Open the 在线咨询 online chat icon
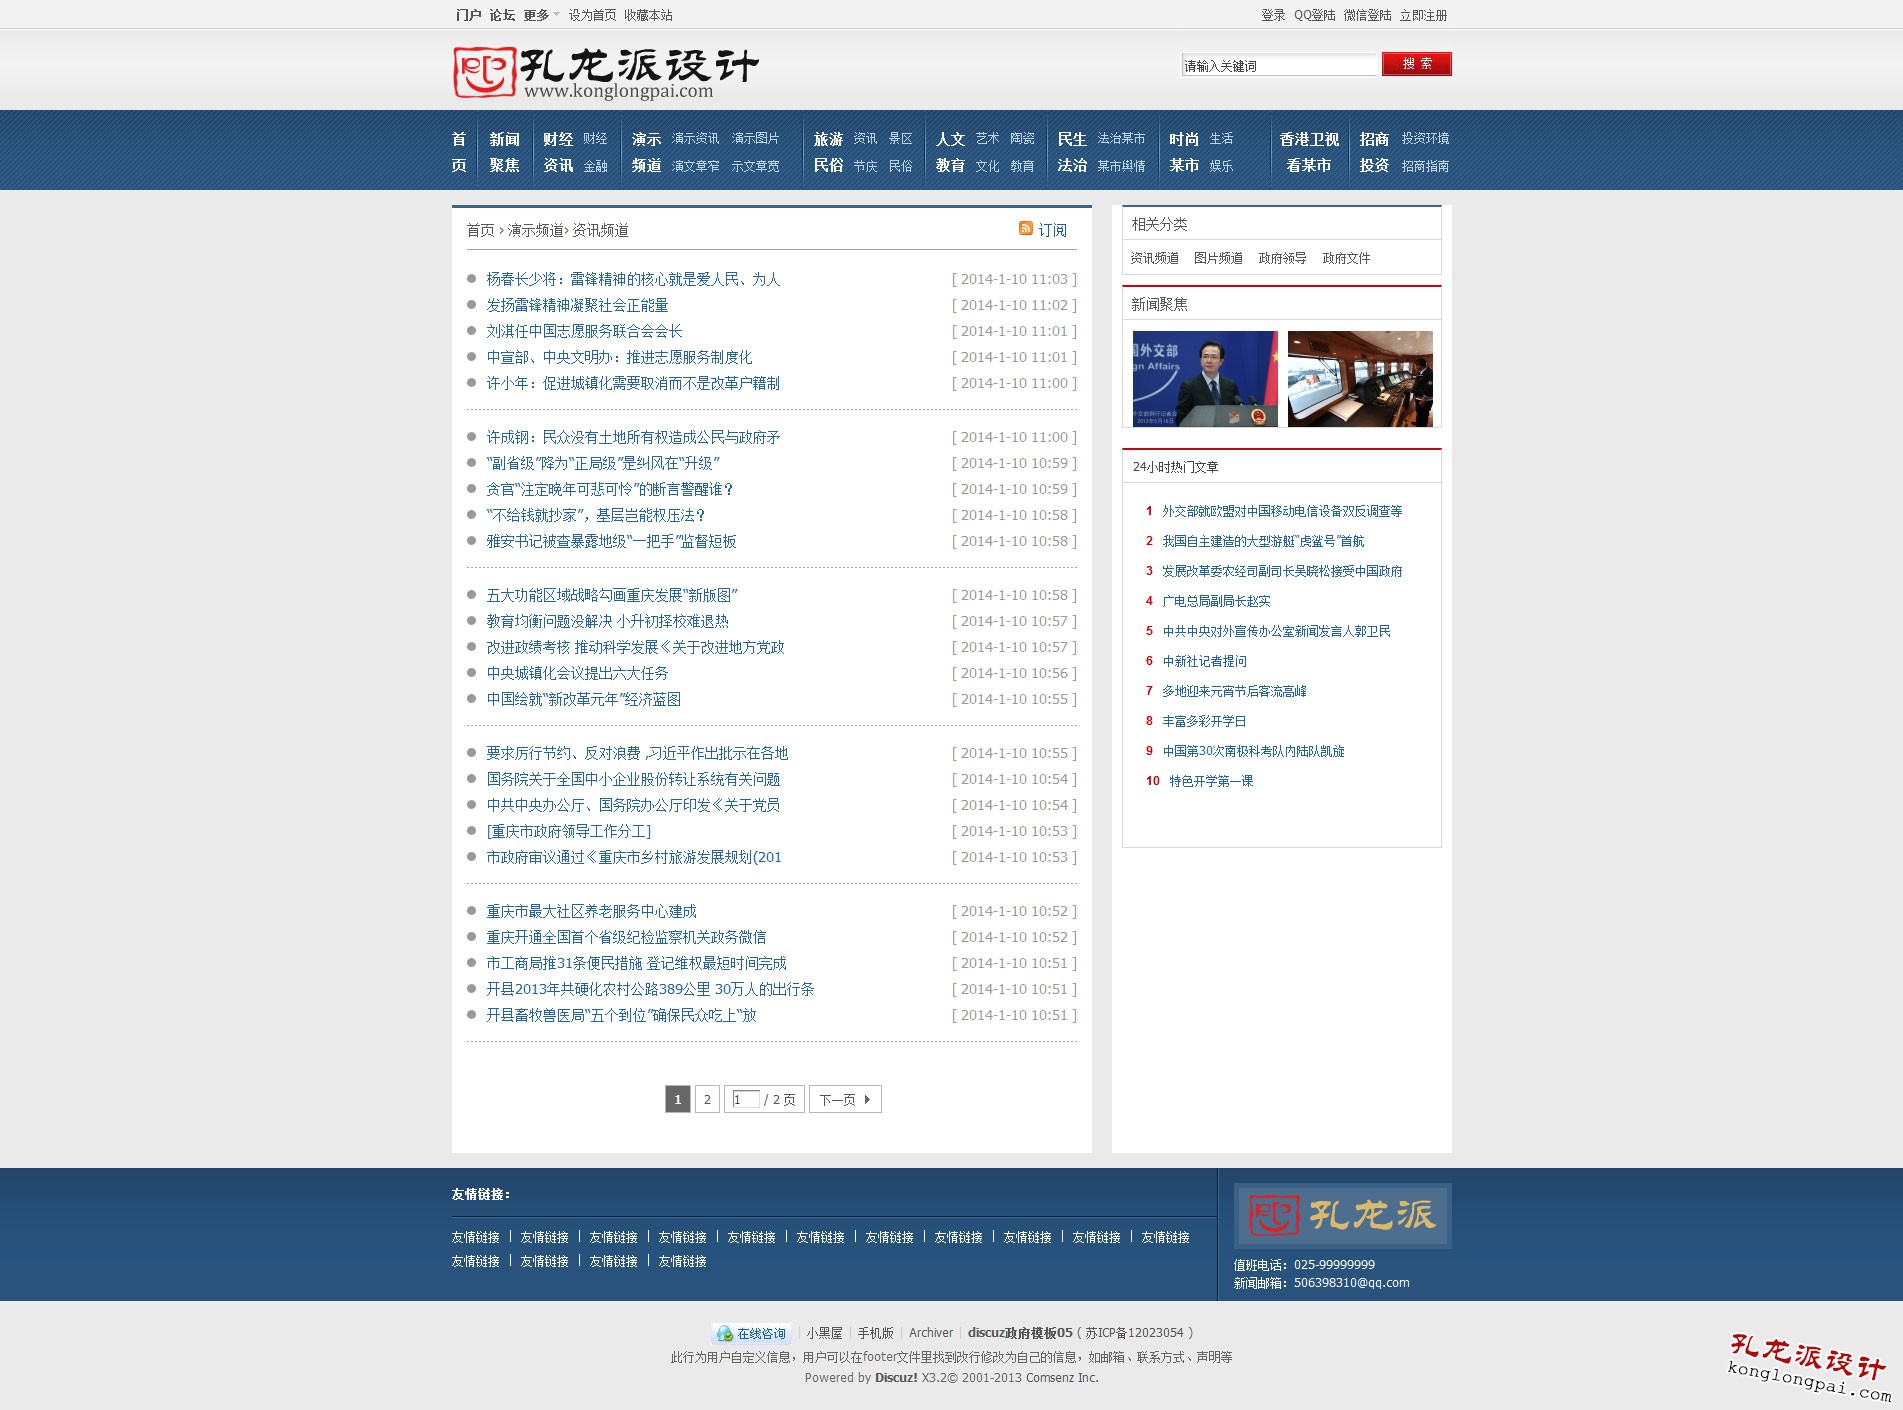The width and height of the screenshot is (1903, 1410). 752,1333
